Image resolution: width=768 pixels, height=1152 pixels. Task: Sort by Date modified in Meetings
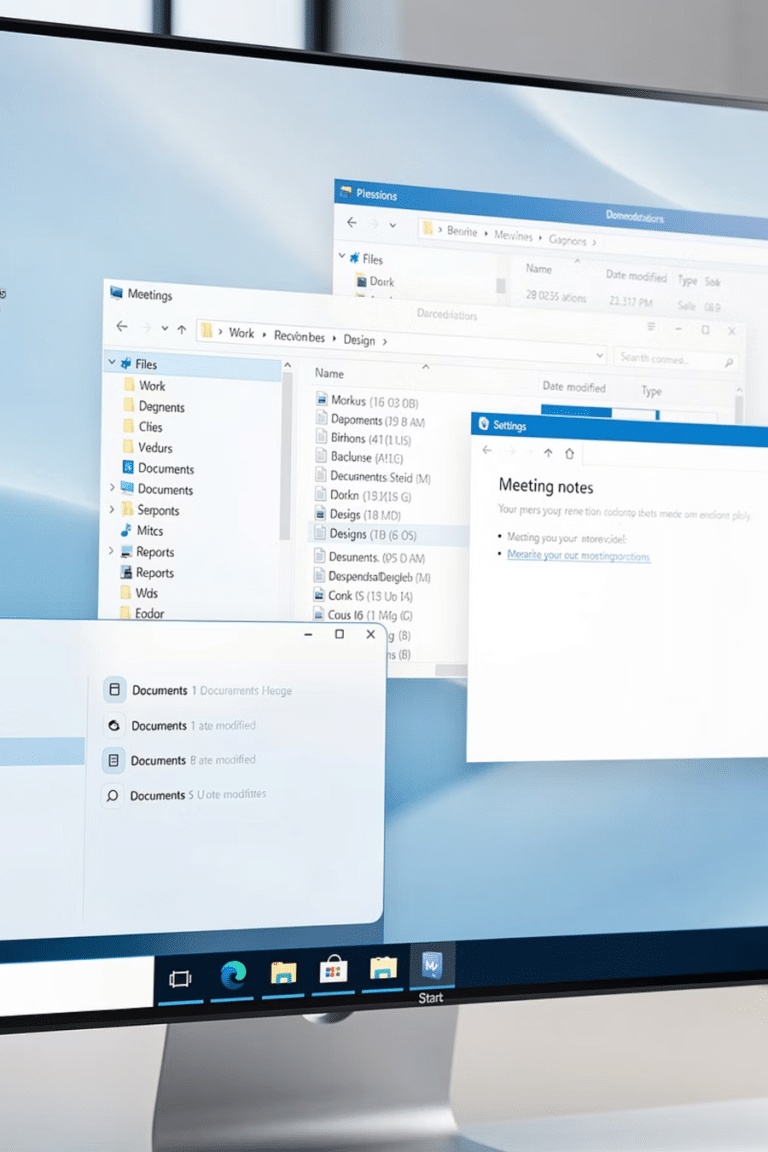pyautogui.click(x=574, y=386)
